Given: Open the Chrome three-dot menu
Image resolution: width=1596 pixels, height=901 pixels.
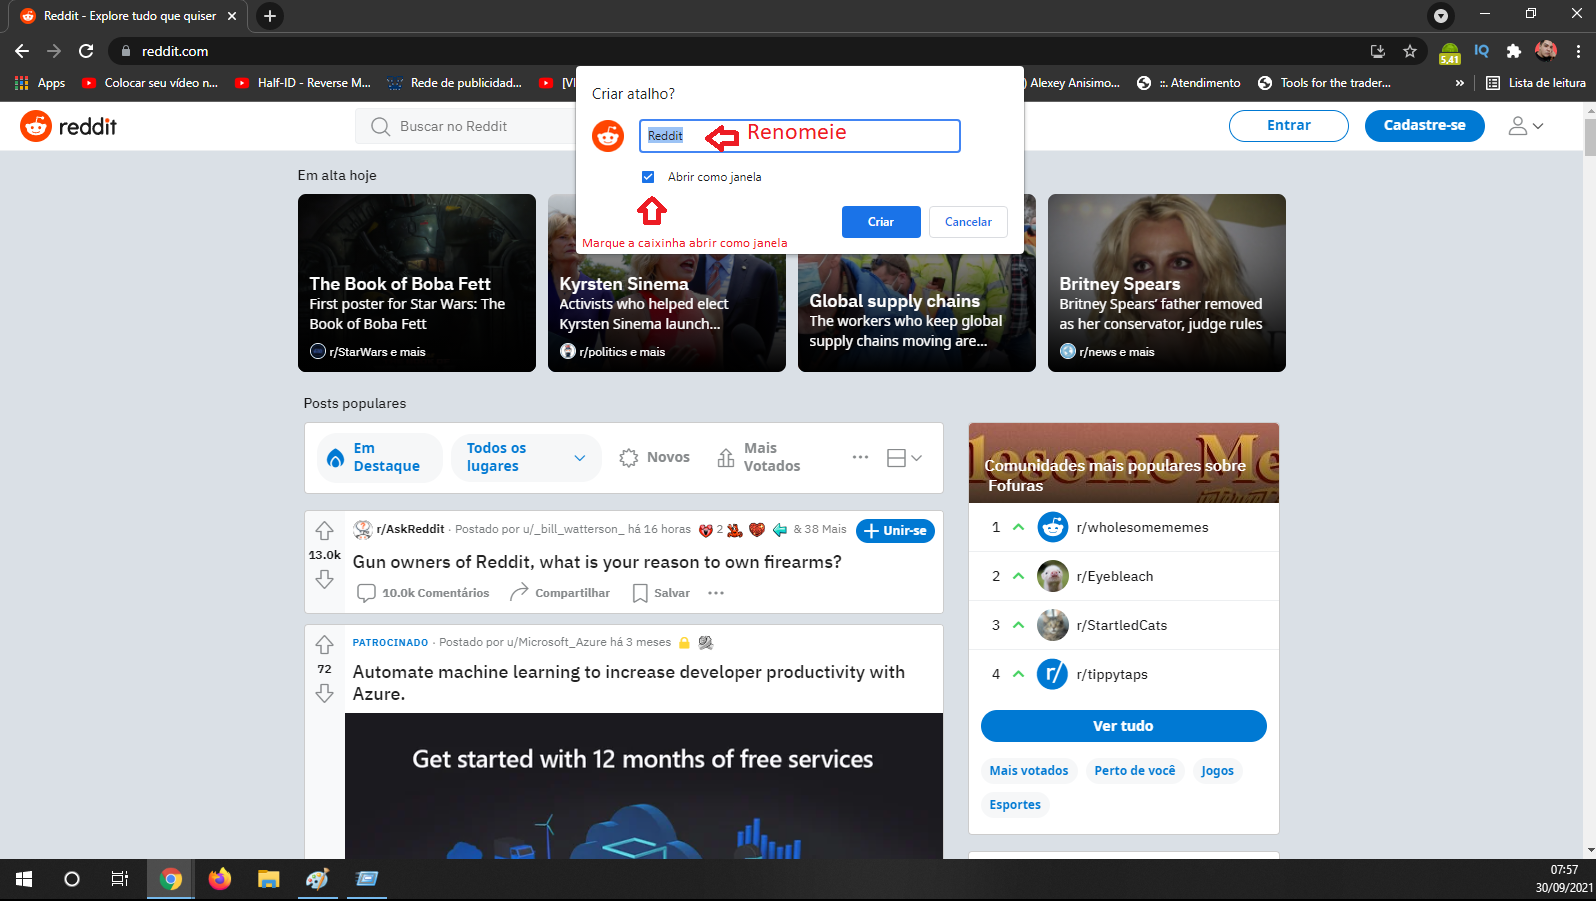Looking at the screenshot, I should point(1578,51).
